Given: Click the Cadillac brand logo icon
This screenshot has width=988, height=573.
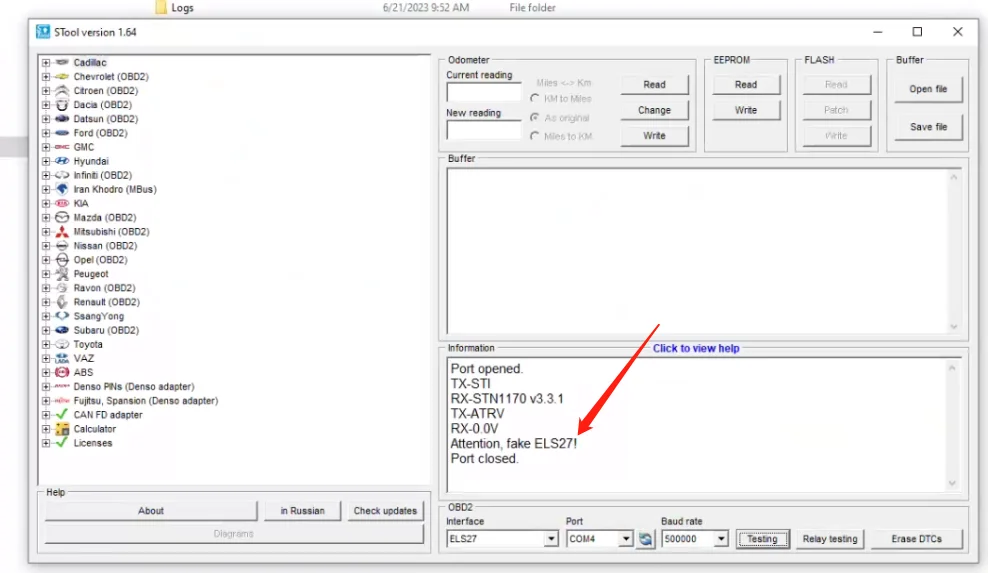Looking at the screenshot, I should 62,62.
